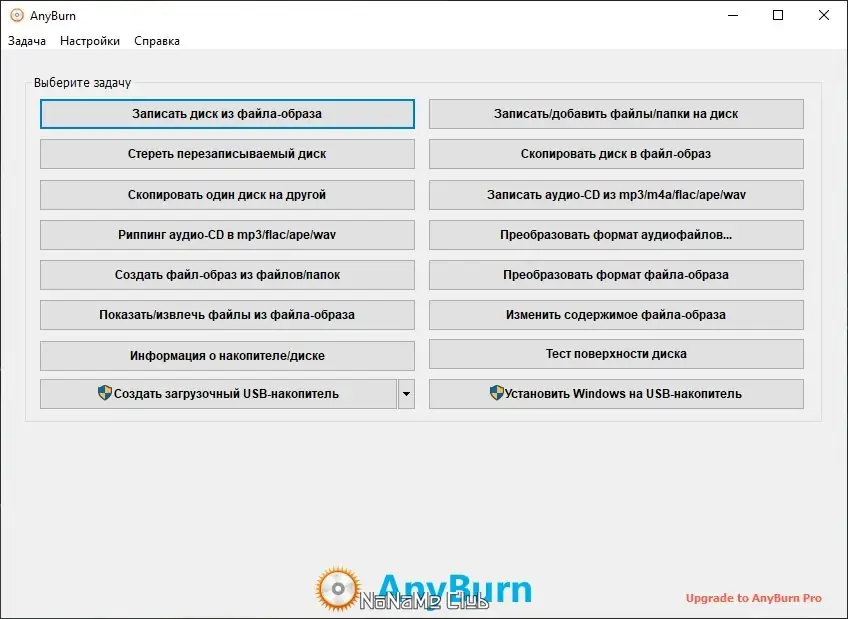Click Создать загрузочный USB-накопитель button

point(218,394)
